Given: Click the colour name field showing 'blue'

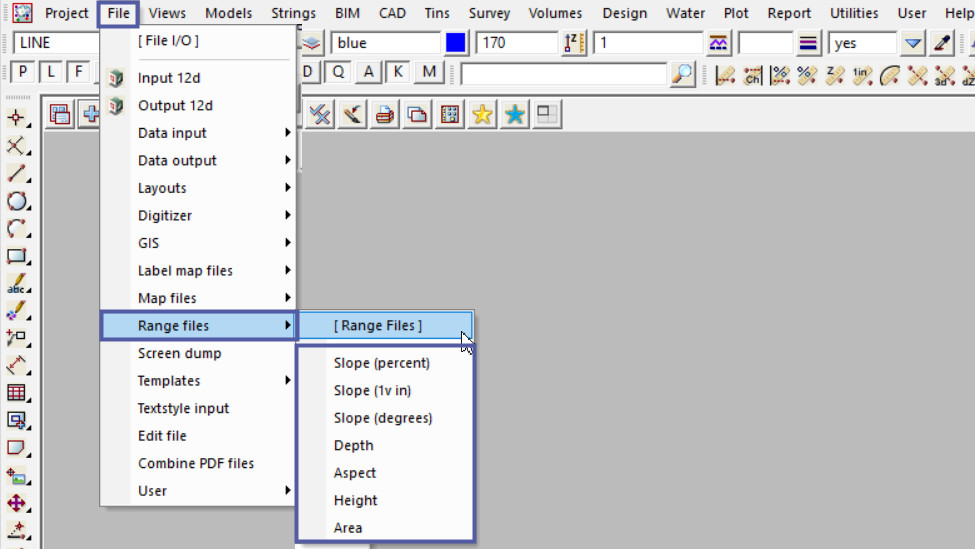Looking at the screenshot, I should 385,43.
